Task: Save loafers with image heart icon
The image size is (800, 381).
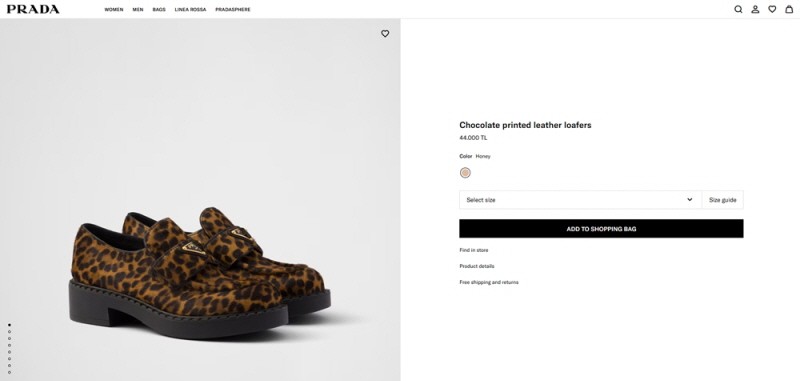Action: [x=385, y=34]
